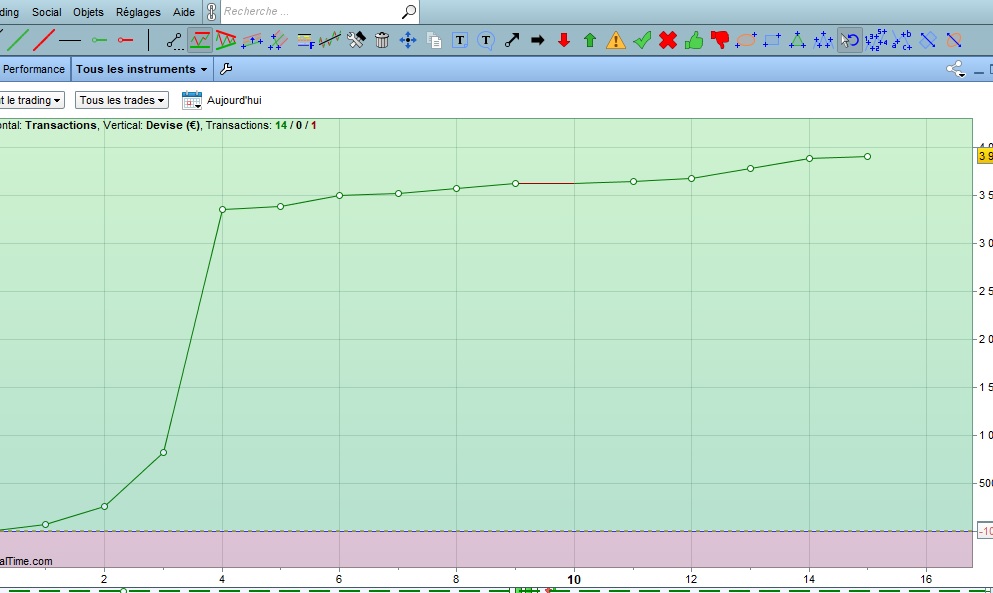Click the Recherche search field

tap(310, 11)
